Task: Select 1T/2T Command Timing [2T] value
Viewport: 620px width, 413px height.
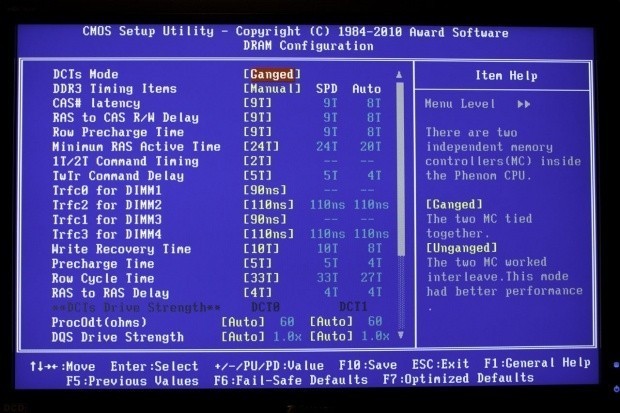Action: (257, 161)
